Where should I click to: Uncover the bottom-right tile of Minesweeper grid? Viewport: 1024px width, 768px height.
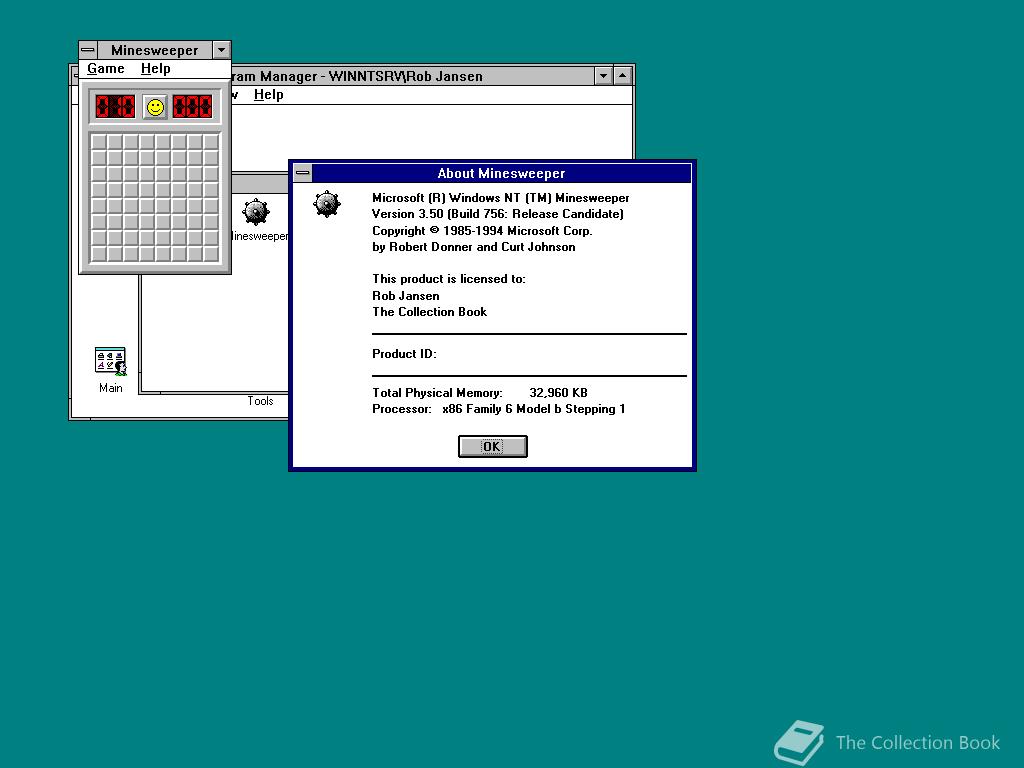210,253
